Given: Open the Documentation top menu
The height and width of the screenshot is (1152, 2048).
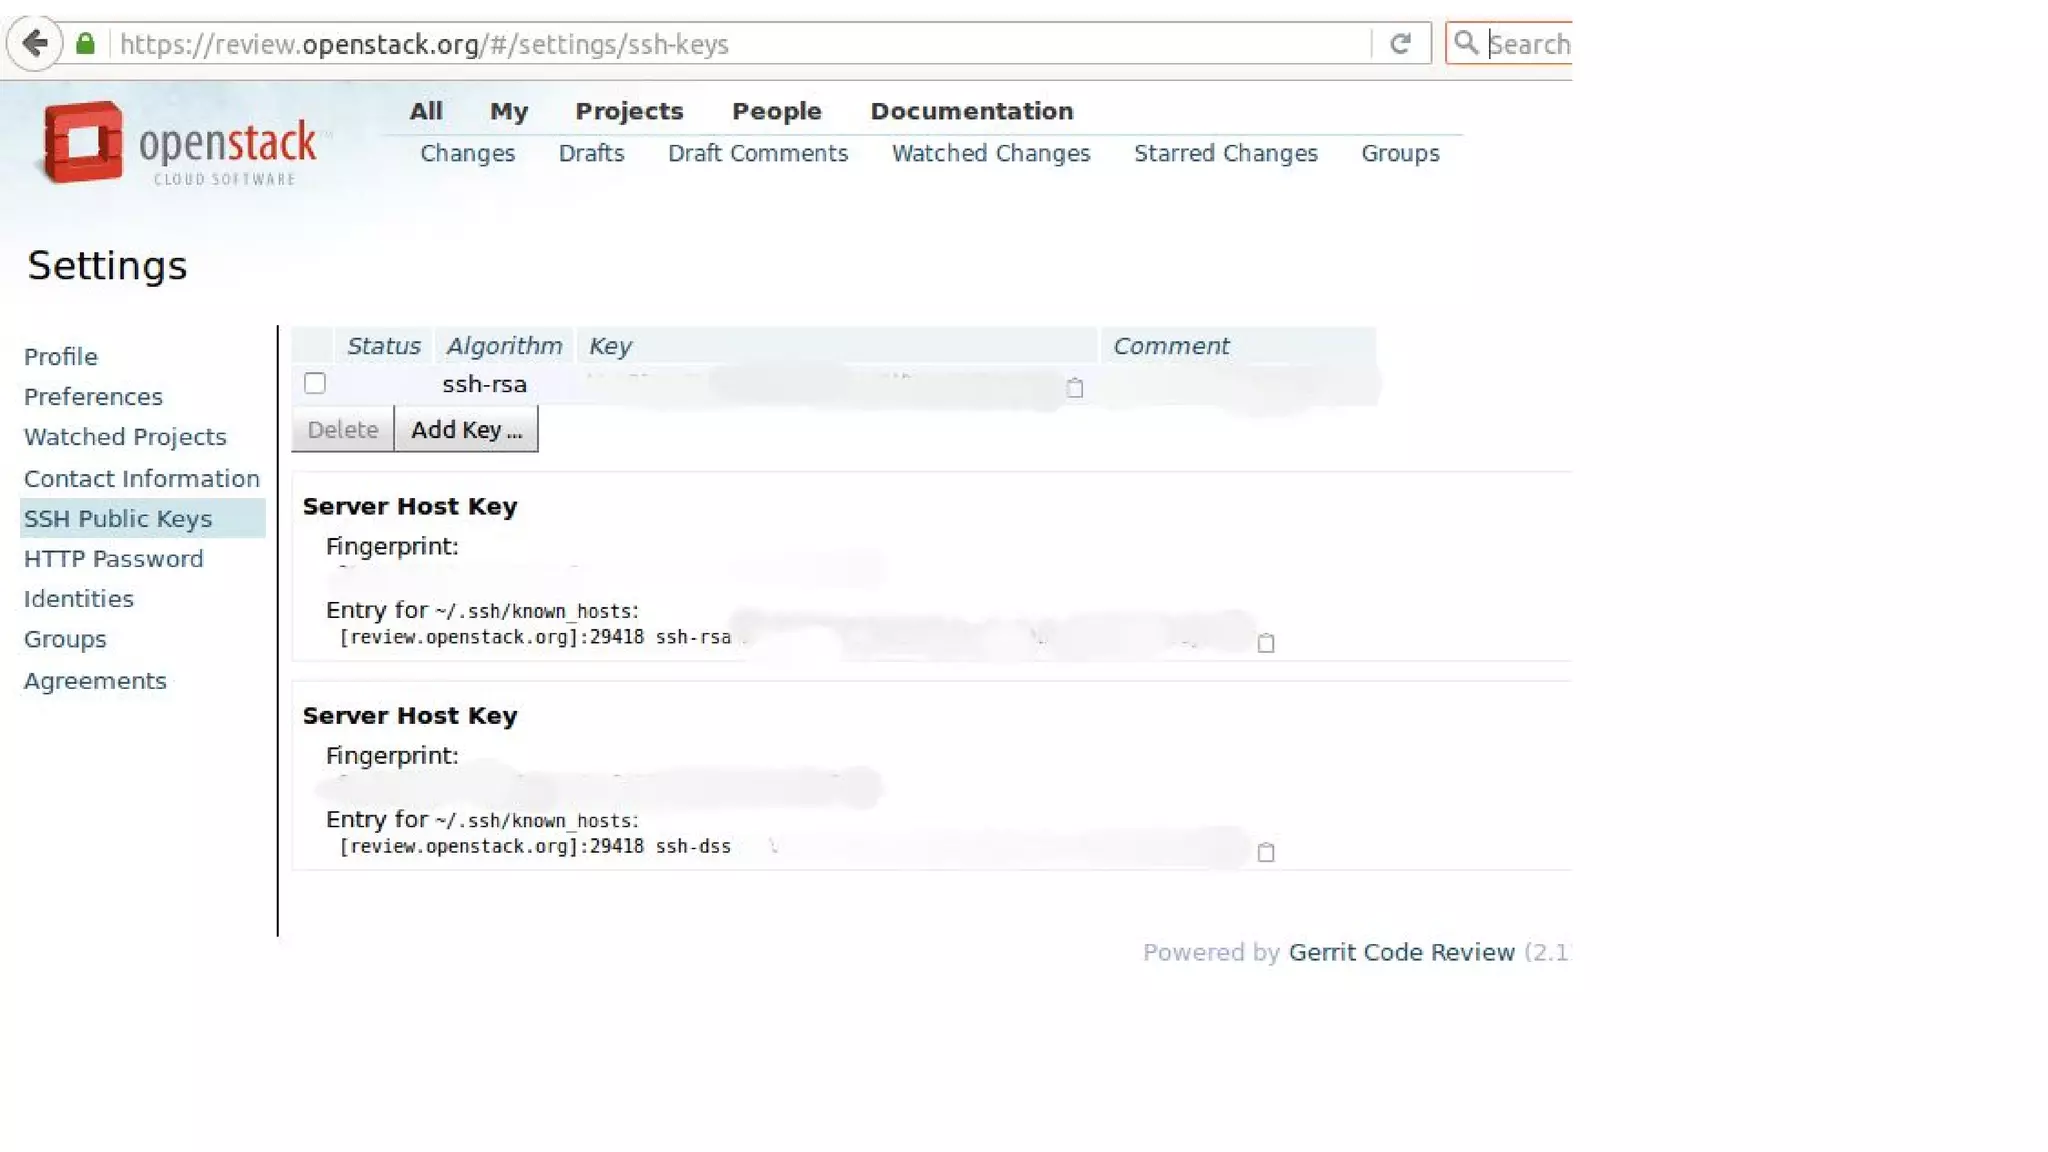Looking at the screenshot, I should pos(971,111).
